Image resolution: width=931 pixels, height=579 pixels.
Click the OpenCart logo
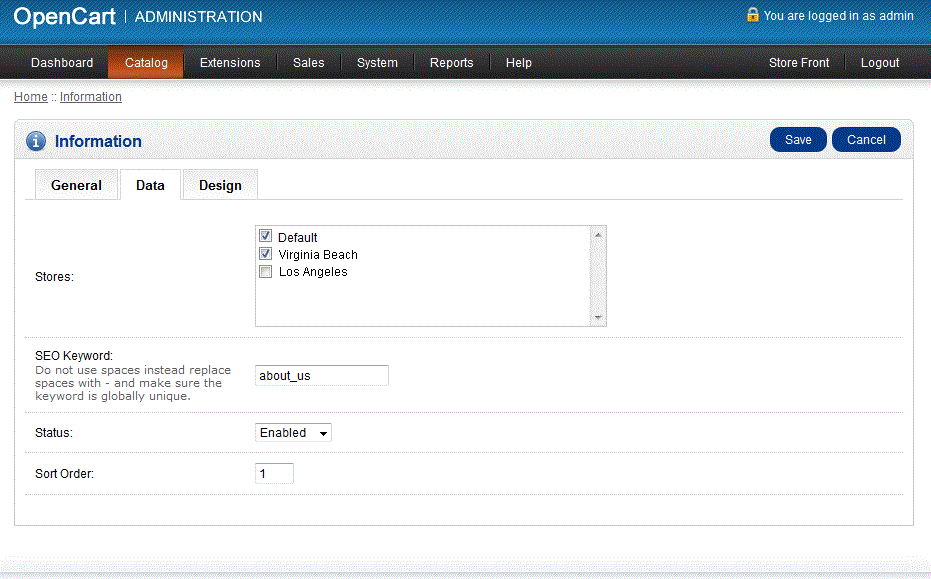pyautogui.click(x=64, y=17)
